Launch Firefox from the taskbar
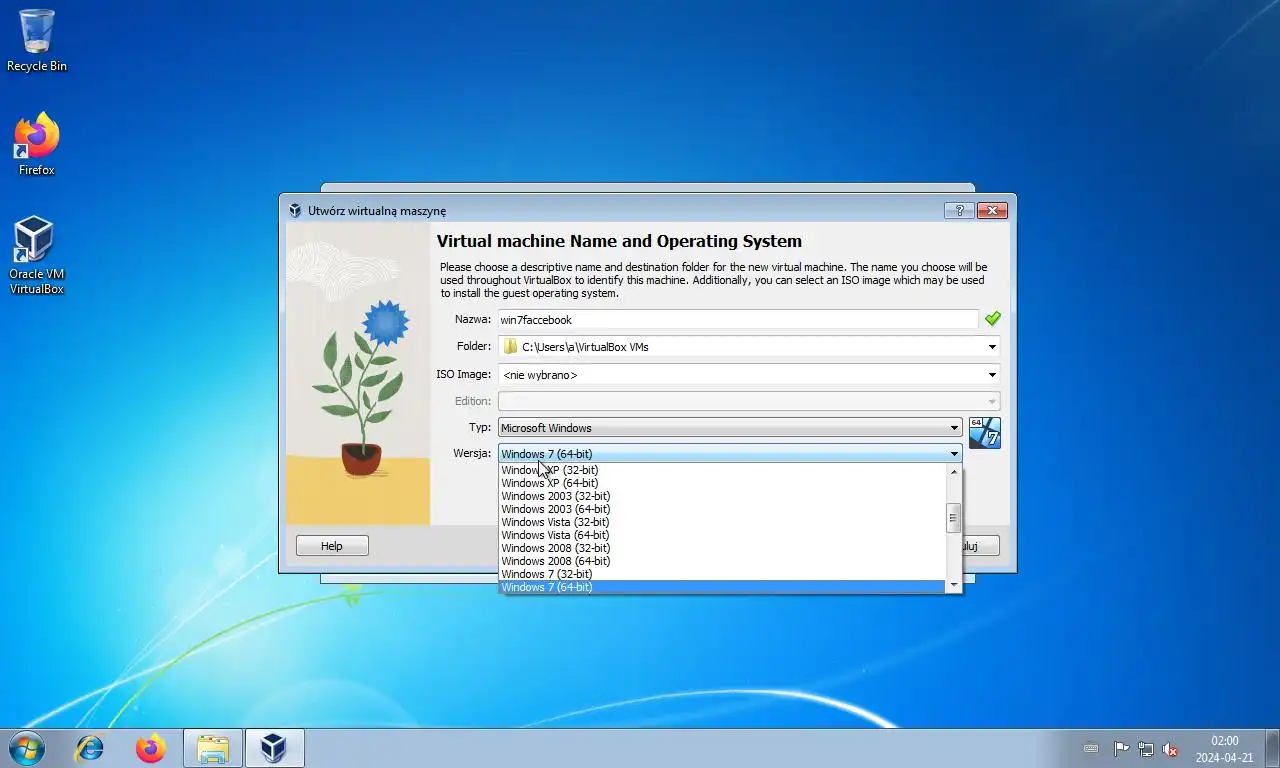 coord(151,748)
